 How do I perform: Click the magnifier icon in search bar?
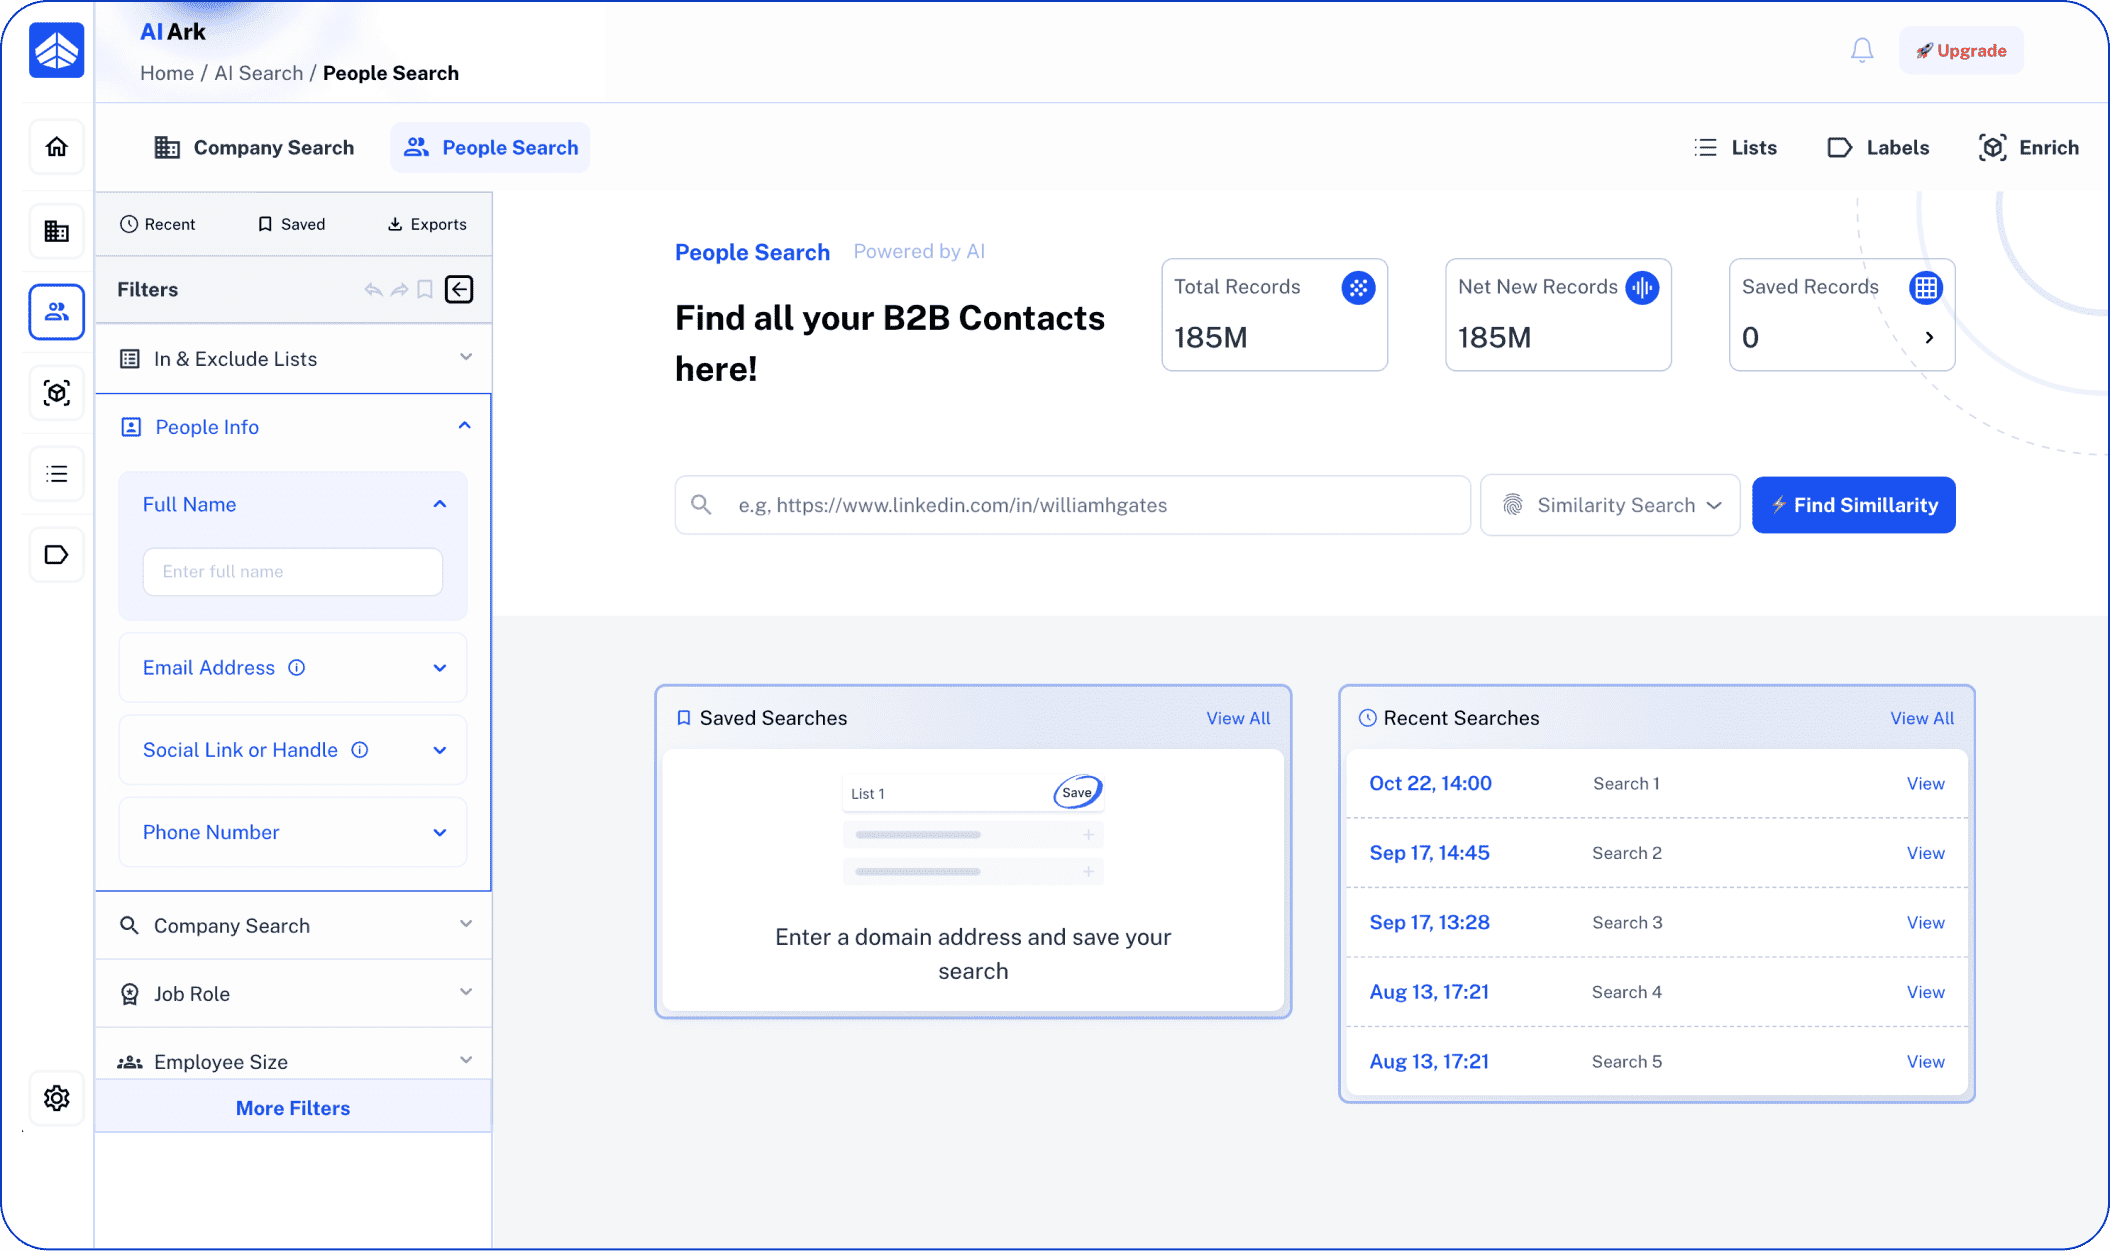click(702, 505)
